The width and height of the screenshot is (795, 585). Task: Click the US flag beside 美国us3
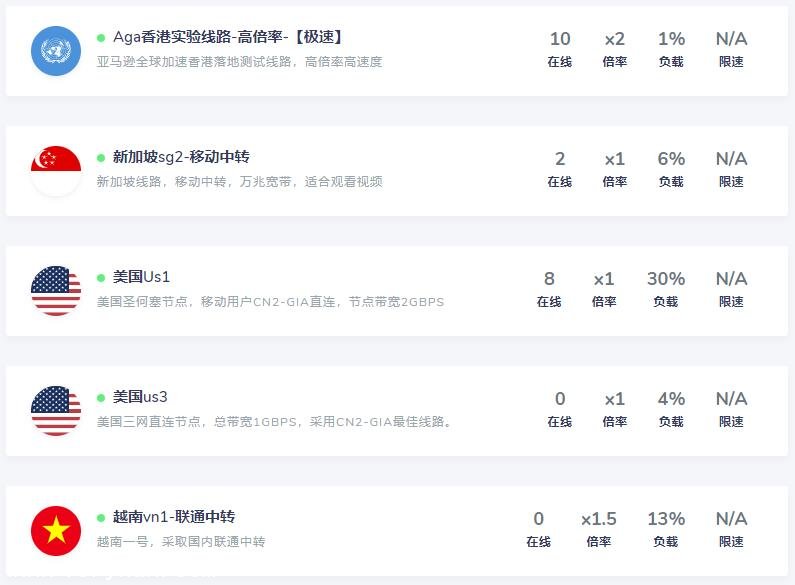coord(56,411)
